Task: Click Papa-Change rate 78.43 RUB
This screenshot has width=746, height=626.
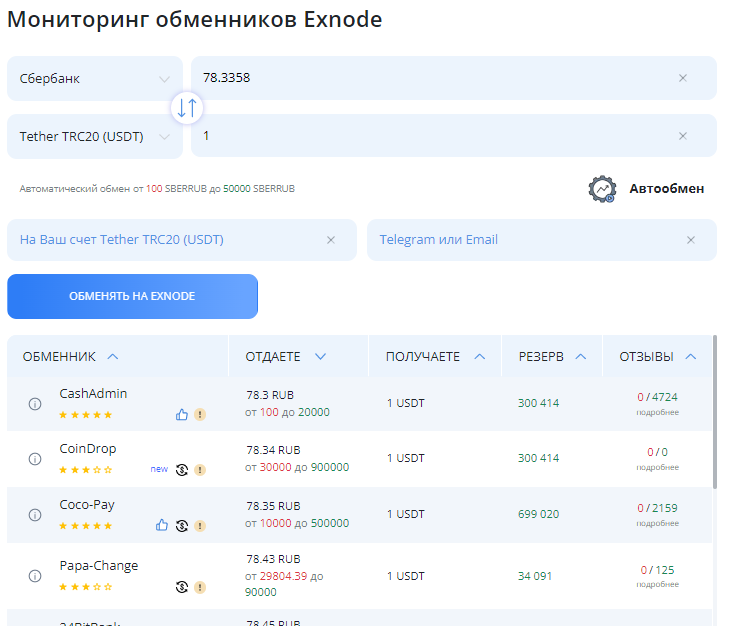Action: [x=274, y=559]
